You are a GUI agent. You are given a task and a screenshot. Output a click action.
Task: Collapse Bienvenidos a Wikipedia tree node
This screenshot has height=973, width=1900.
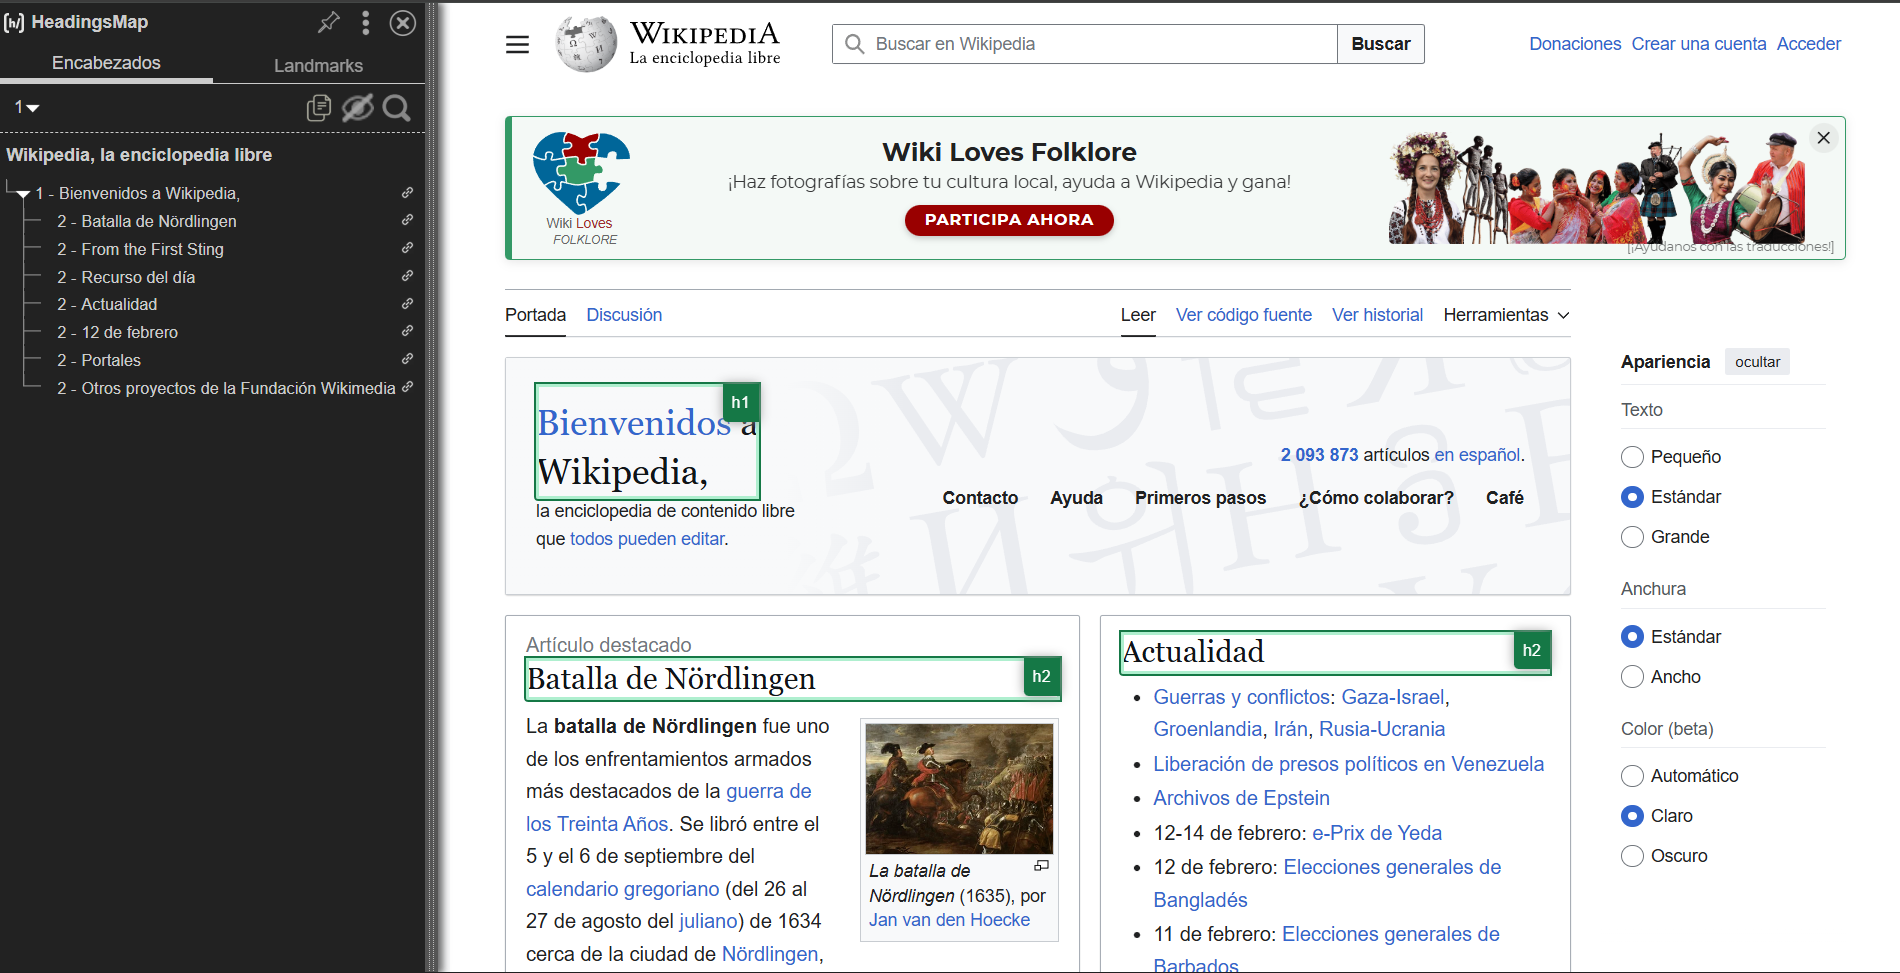click(x=23, y=194)
